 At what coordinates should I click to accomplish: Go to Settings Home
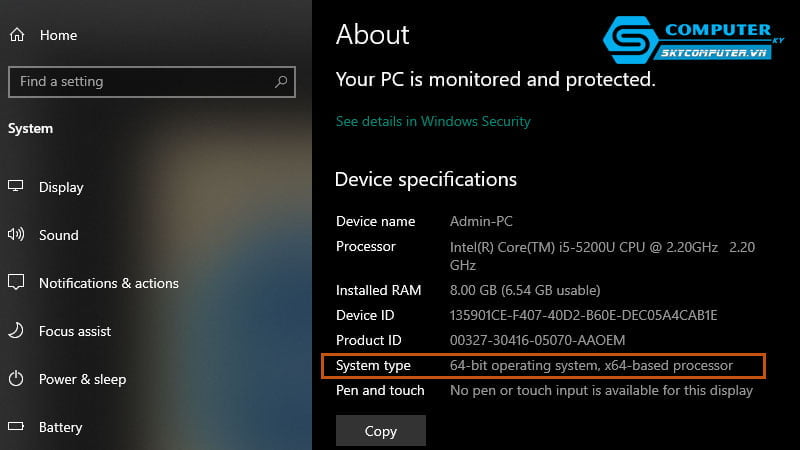[x=58, y=35]
